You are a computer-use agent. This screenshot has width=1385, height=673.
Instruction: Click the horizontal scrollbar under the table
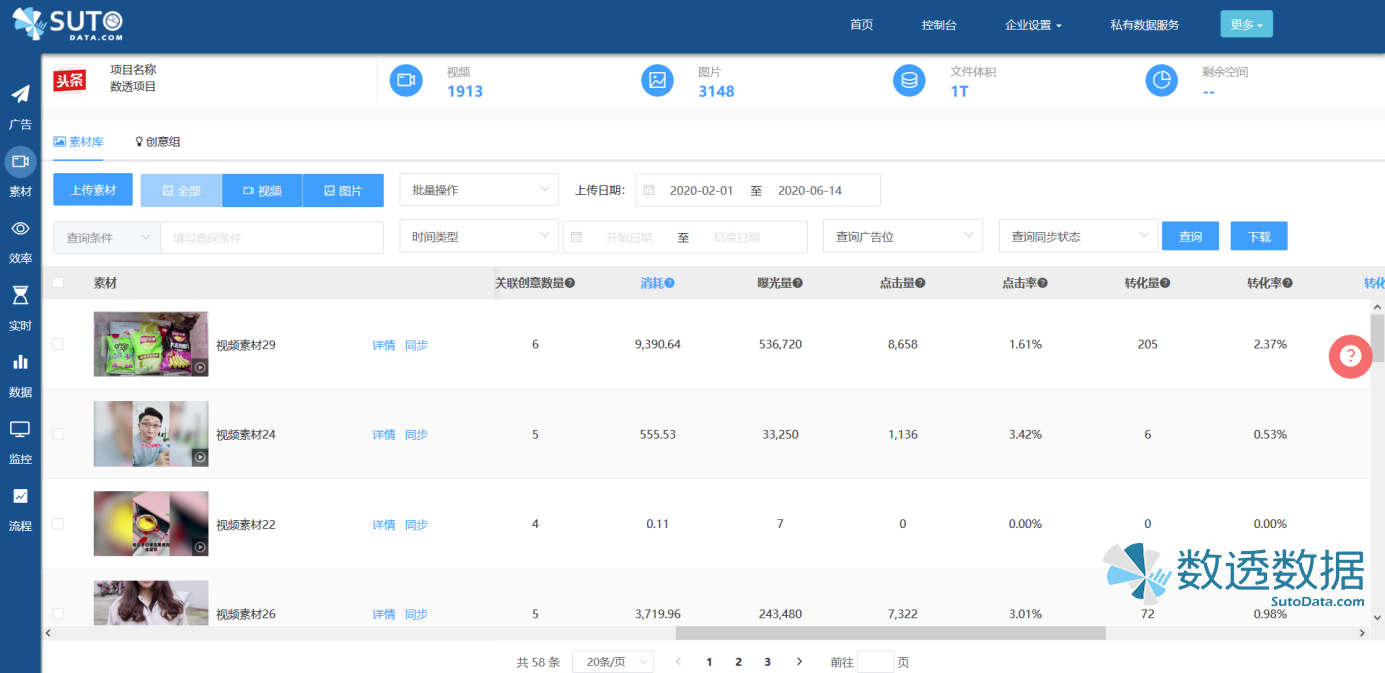pyautogui.click(x=890, y=633)
